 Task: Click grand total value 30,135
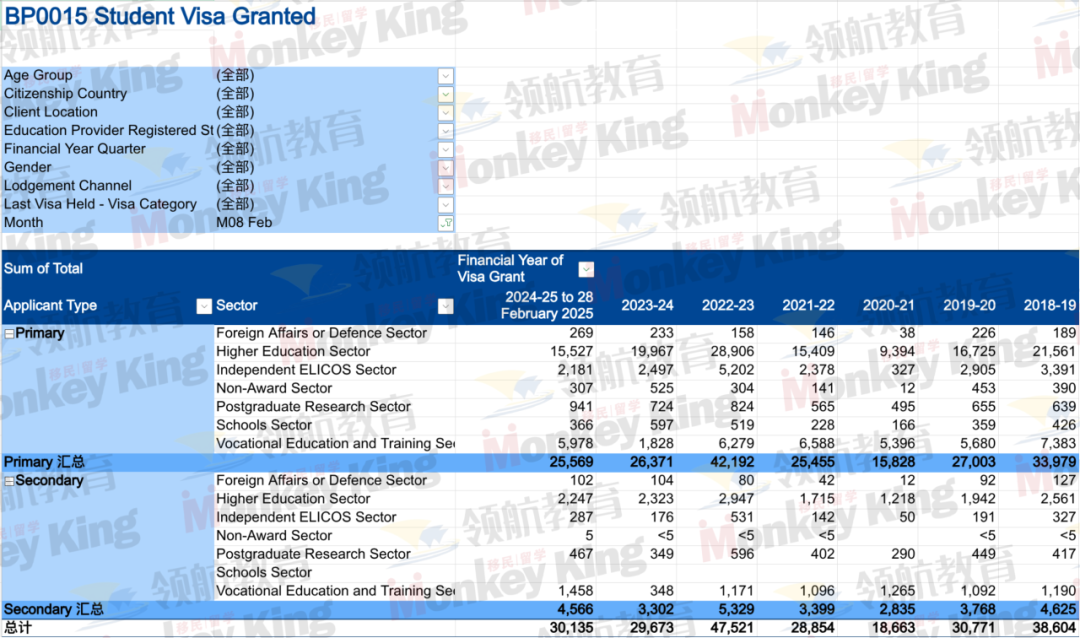571,628
